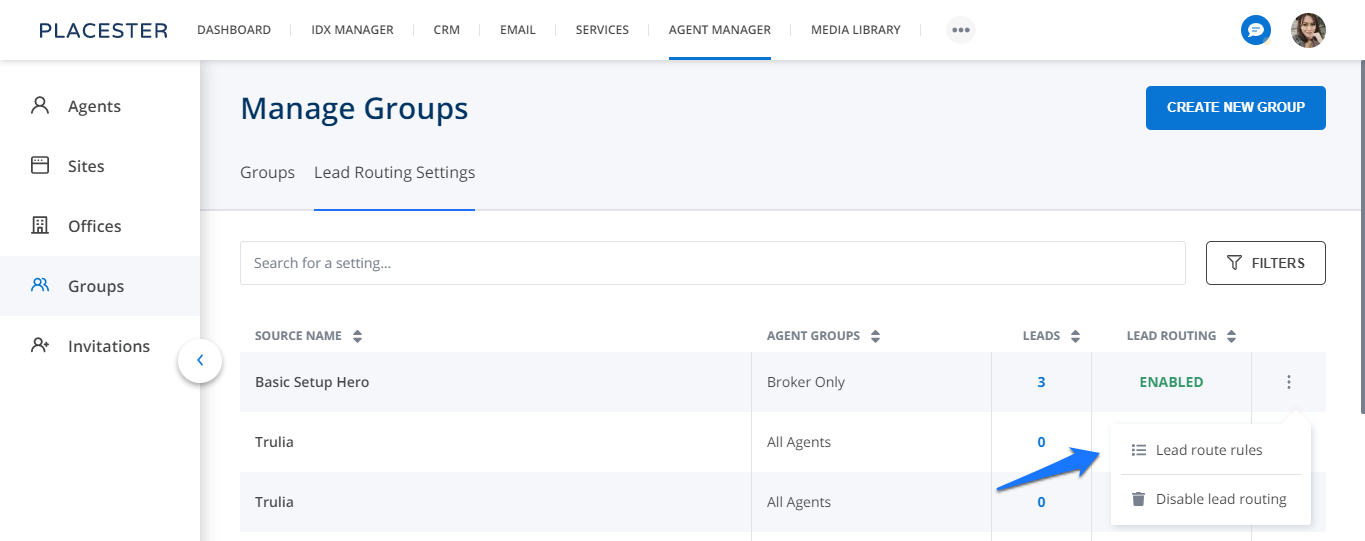Click the user profile avatar

(x=1308, y=30)
